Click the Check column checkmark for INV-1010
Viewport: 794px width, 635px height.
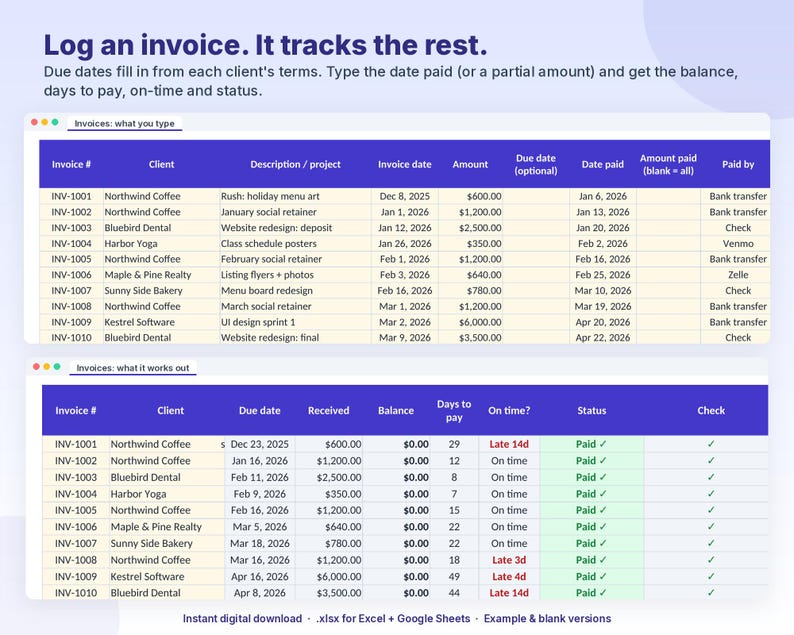pos(711,592)
